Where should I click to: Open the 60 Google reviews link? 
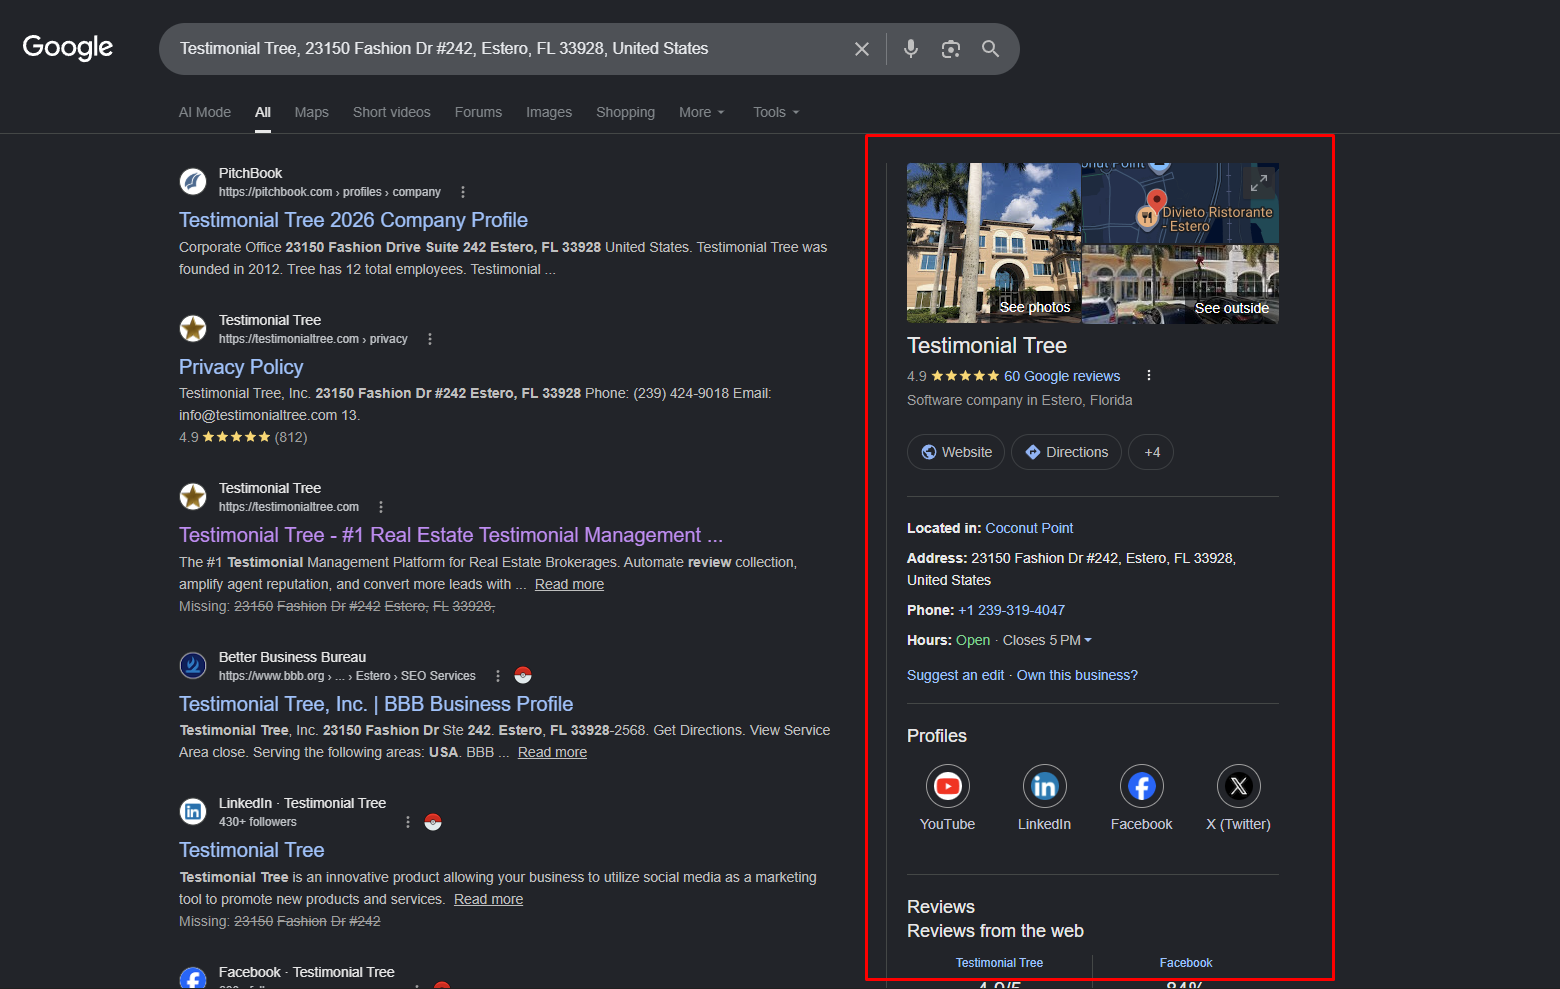1062,376
